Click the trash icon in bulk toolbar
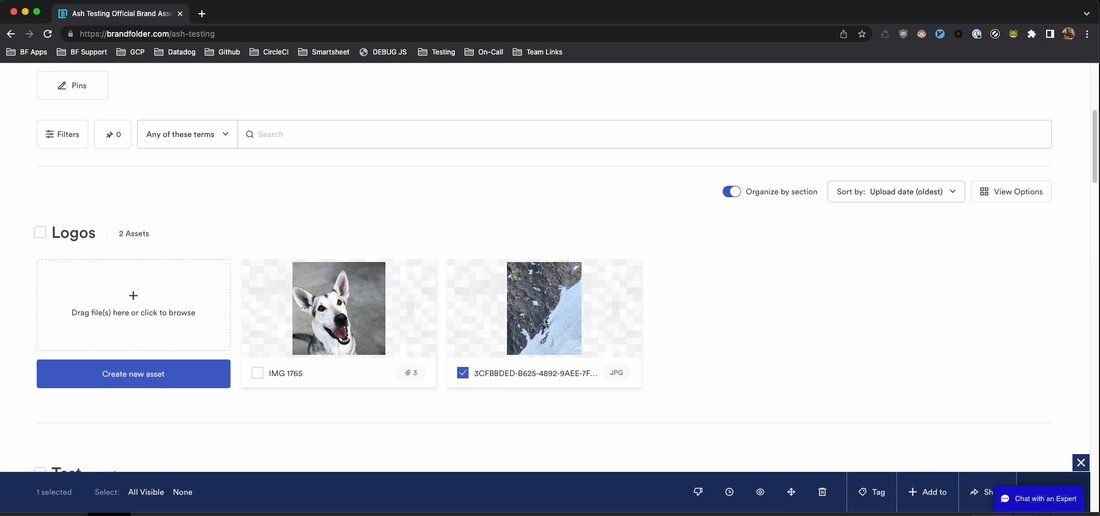Screen dimensions: 1100x516 (x=822, y=492)
